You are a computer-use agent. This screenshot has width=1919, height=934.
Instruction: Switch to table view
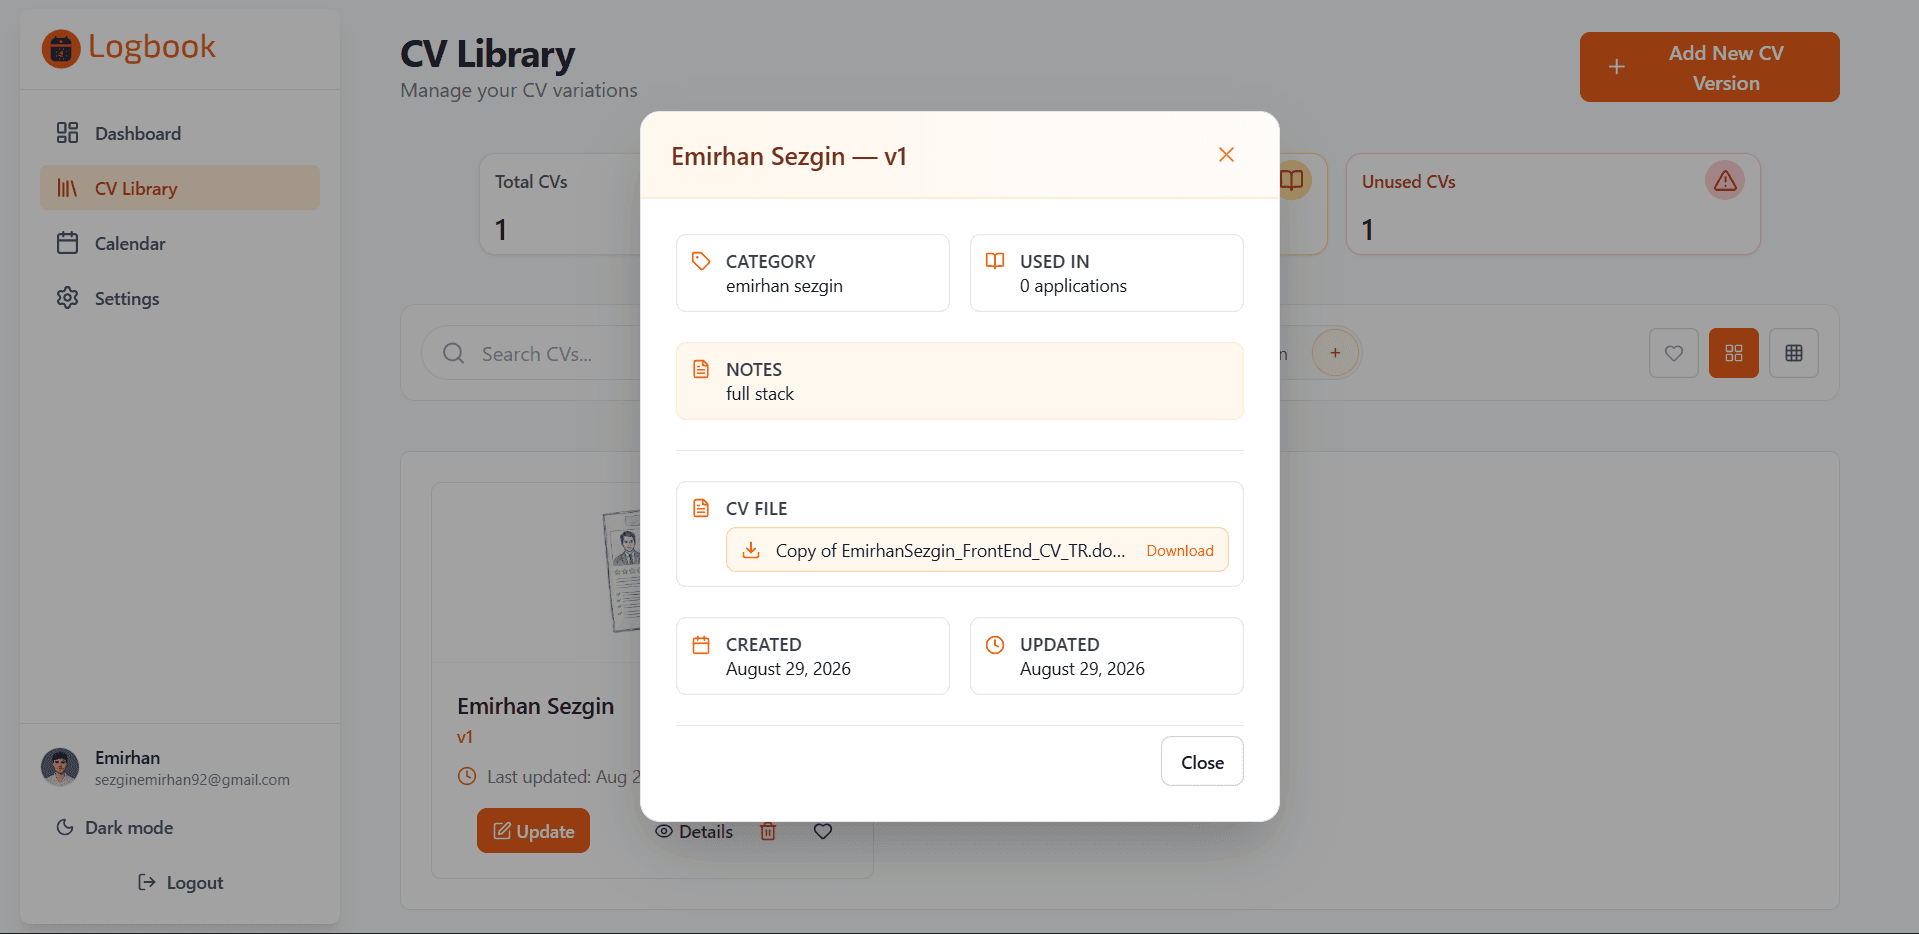tap(1793, 353)
